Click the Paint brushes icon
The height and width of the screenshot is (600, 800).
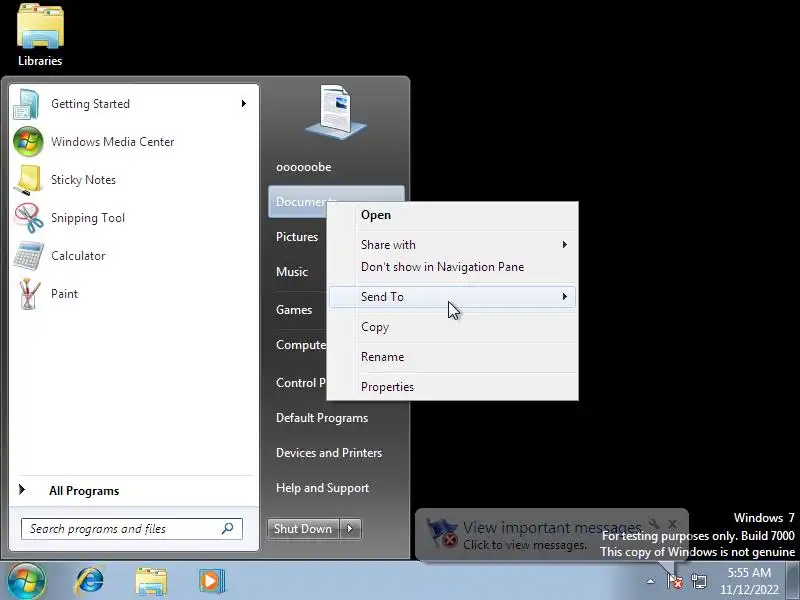29,294
